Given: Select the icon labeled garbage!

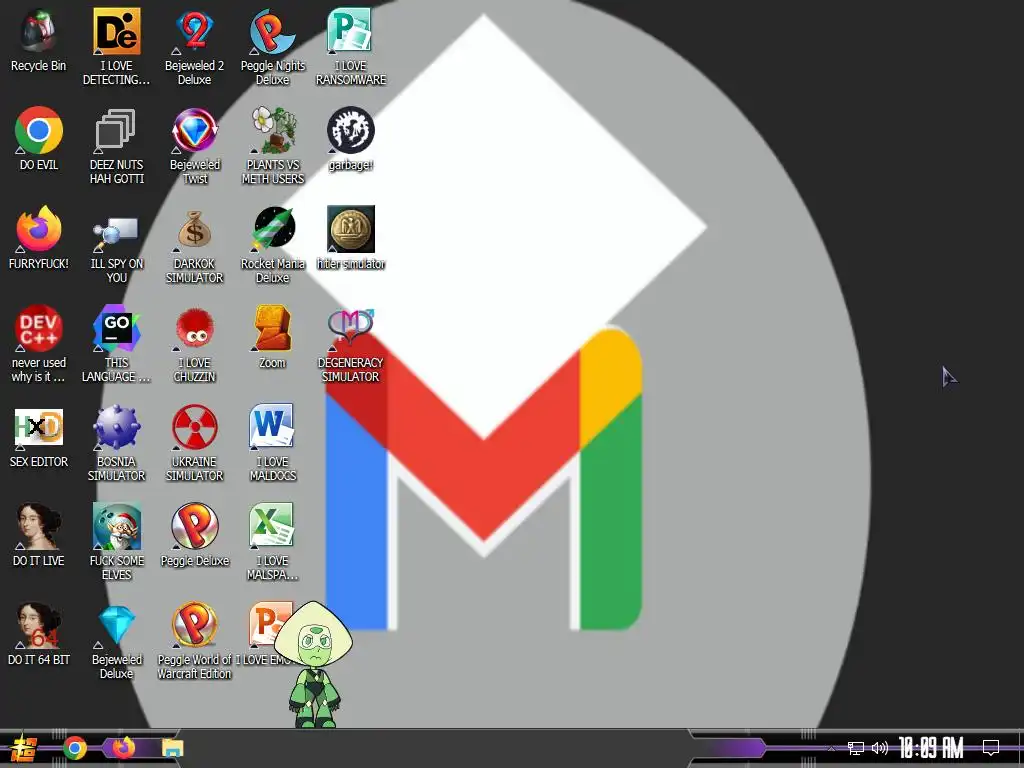Looking at the screenshot, I should (x=350, y=130).
